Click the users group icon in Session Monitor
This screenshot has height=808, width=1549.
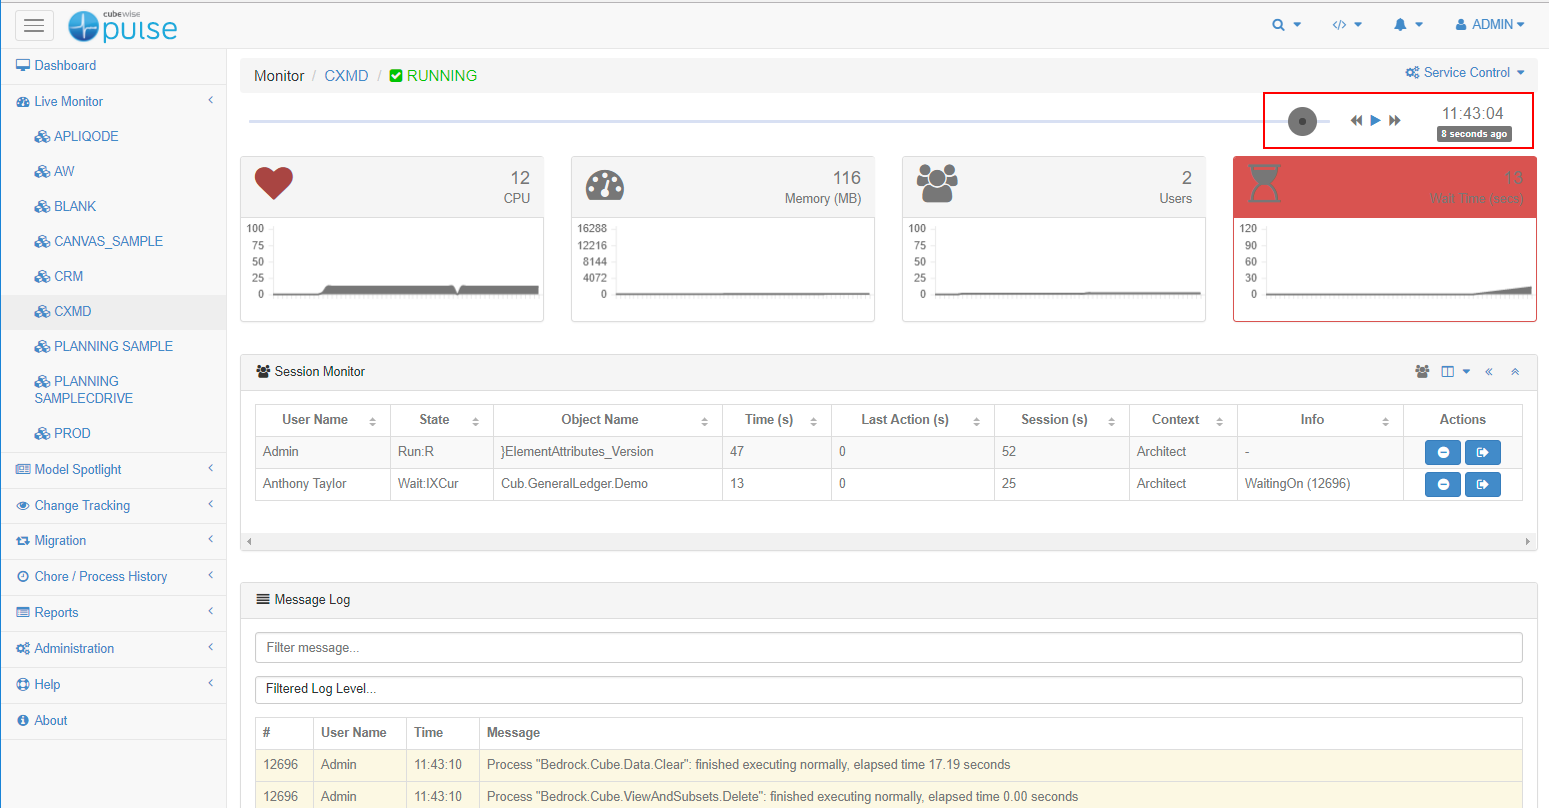1422,372
